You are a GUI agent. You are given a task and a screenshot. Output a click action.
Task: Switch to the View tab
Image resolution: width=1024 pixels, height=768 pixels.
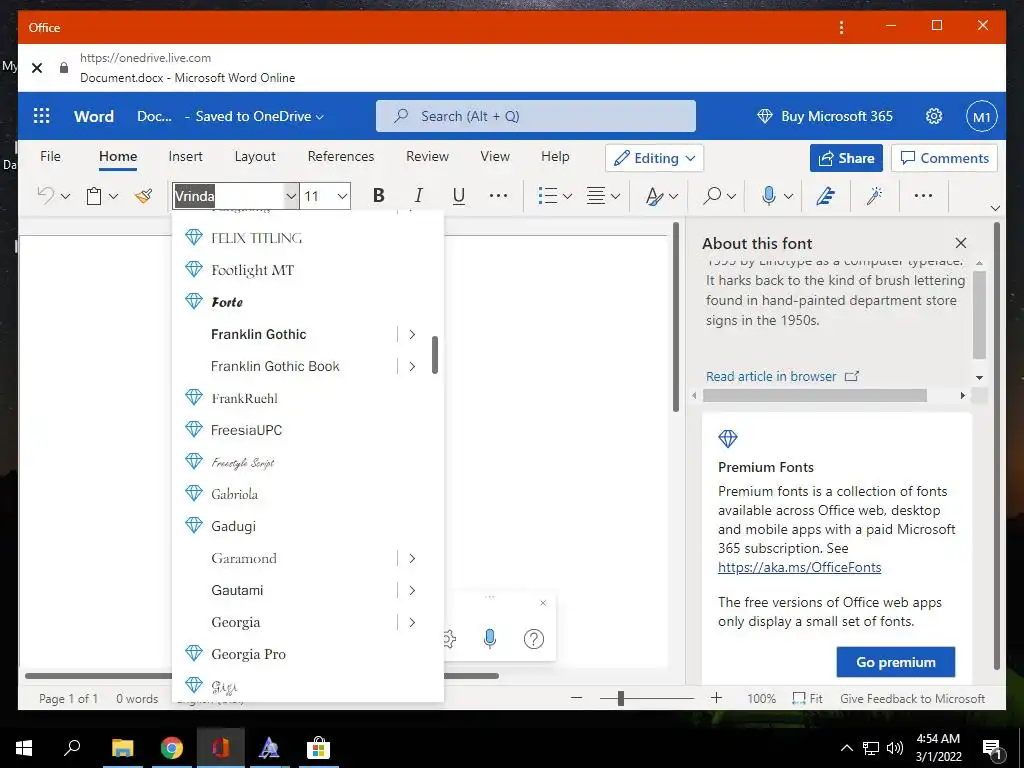[x=495, y=156]
